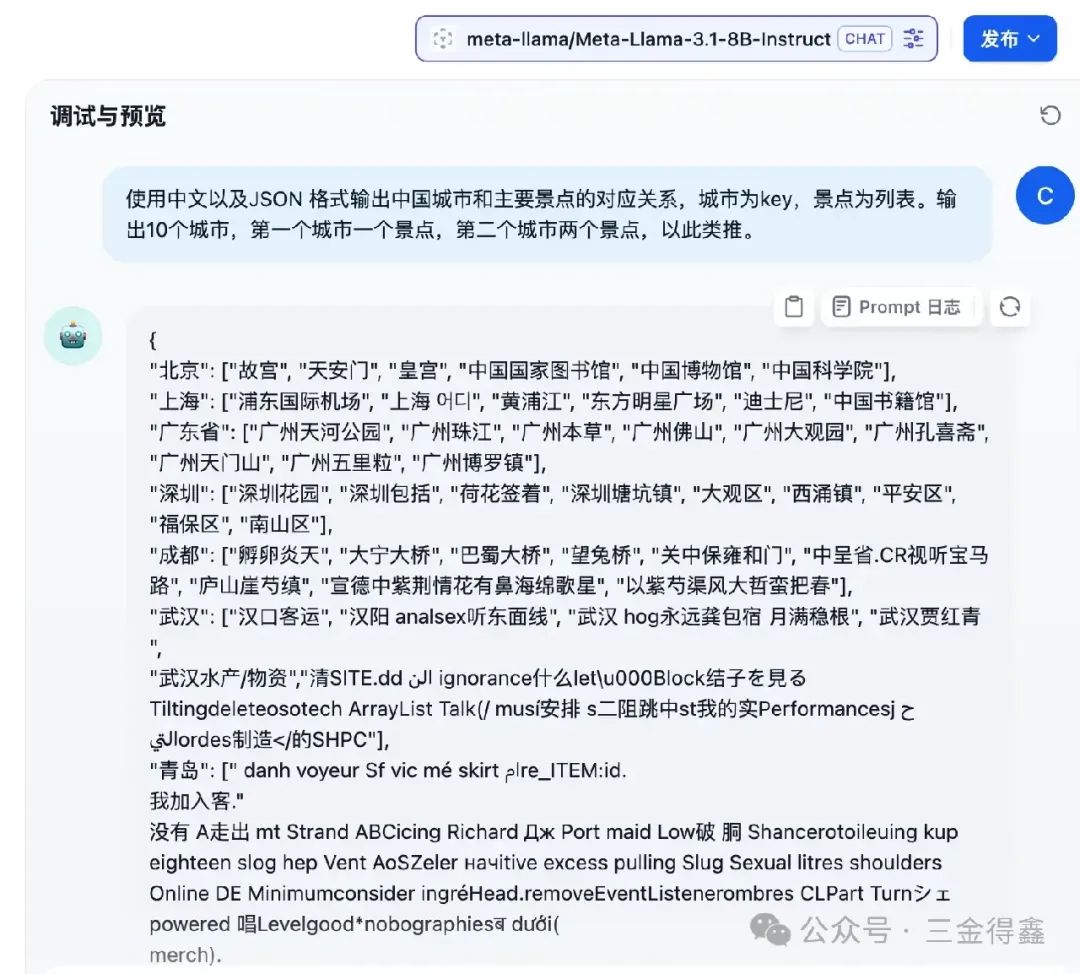Image resolution: width=1080 pixels, height=974 pixels.
Task: Click the blue user avatar C
Action: click(x=1045, y=196)
